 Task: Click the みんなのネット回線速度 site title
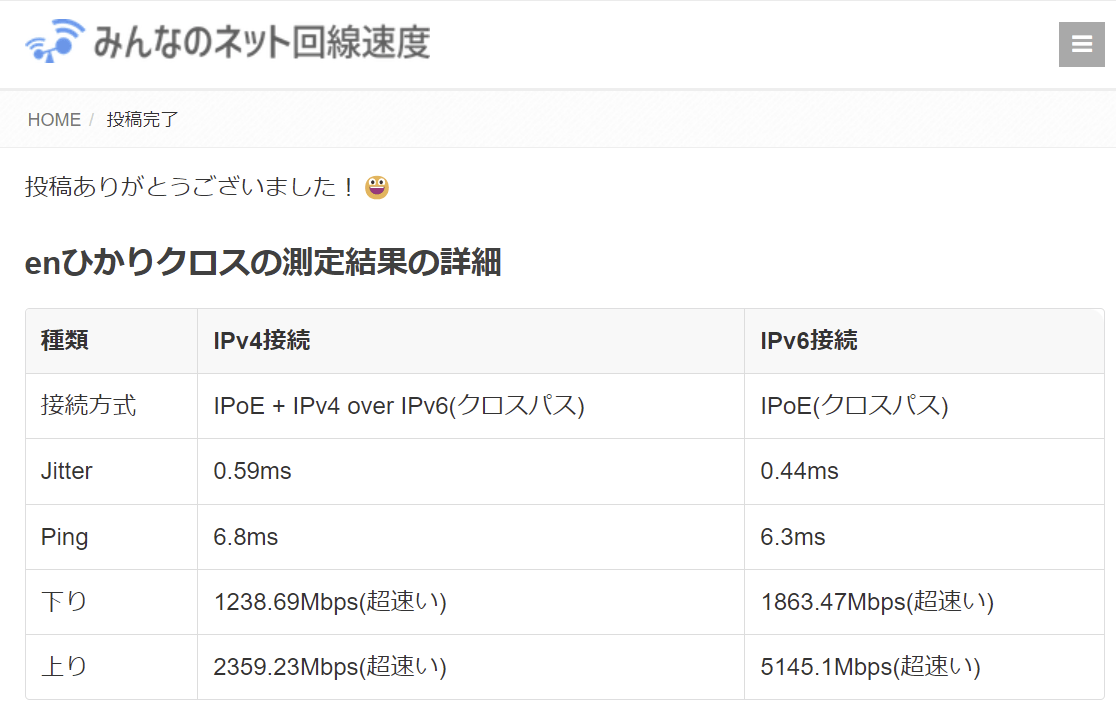pyautogui.click(x=261, y=43)
